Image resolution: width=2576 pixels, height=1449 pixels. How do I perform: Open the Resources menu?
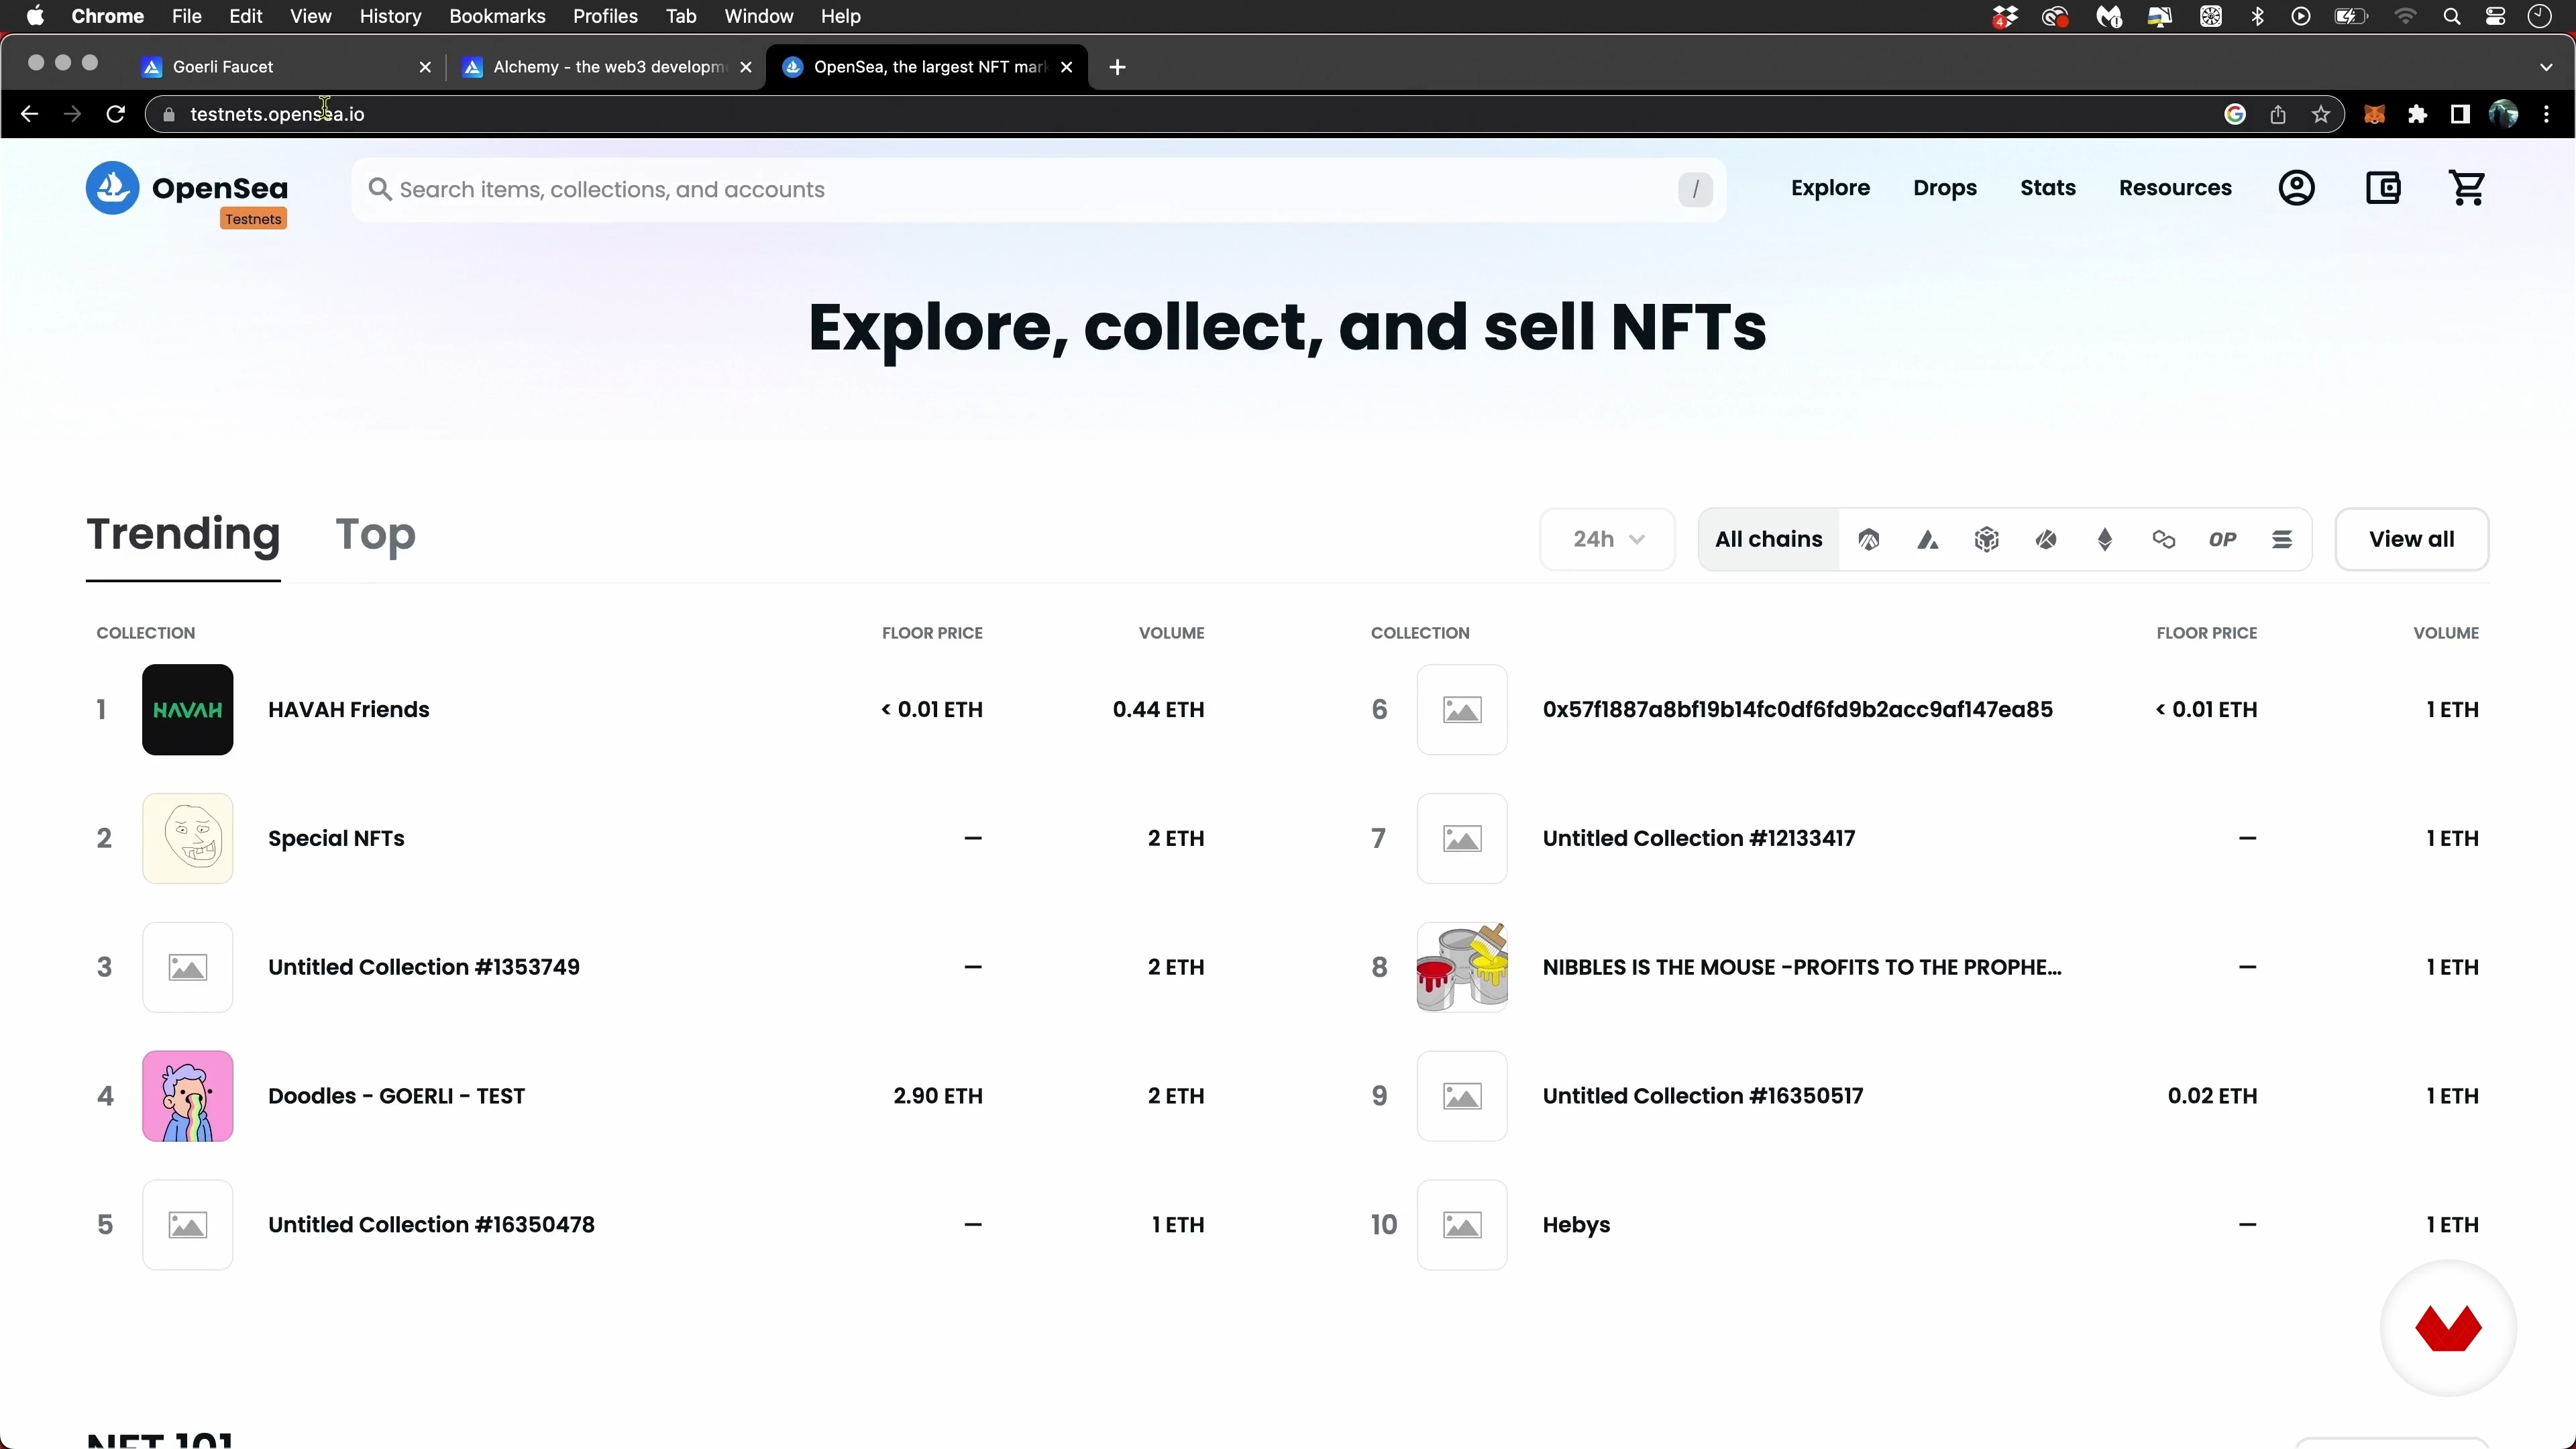2175,188
